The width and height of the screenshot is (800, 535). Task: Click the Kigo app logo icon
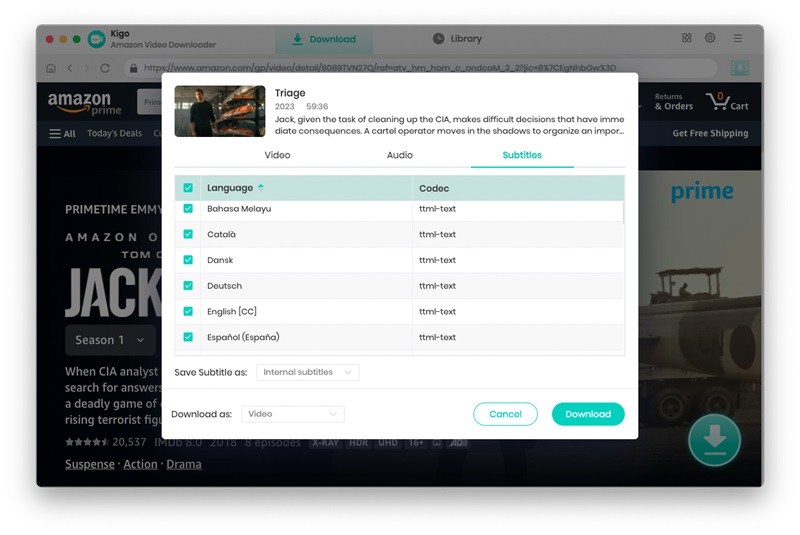pos(96,39)
